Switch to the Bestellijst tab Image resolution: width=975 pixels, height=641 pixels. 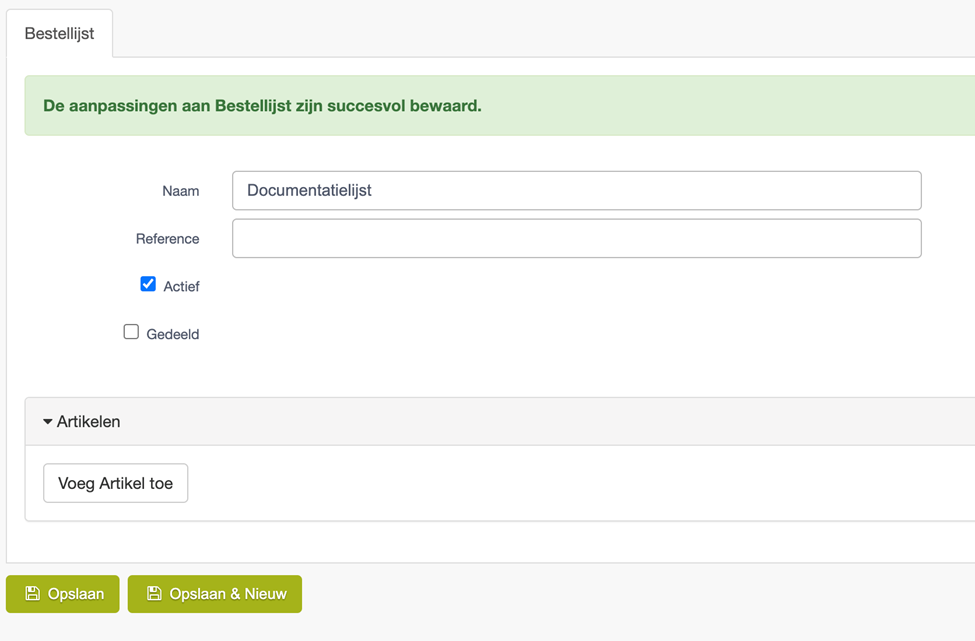coord(60,34)
